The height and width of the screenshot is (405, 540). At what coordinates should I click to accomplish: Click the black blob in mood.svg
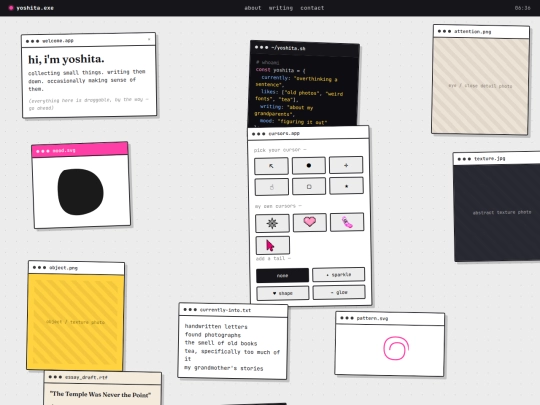pyautogui.click(x=80, y=191)
